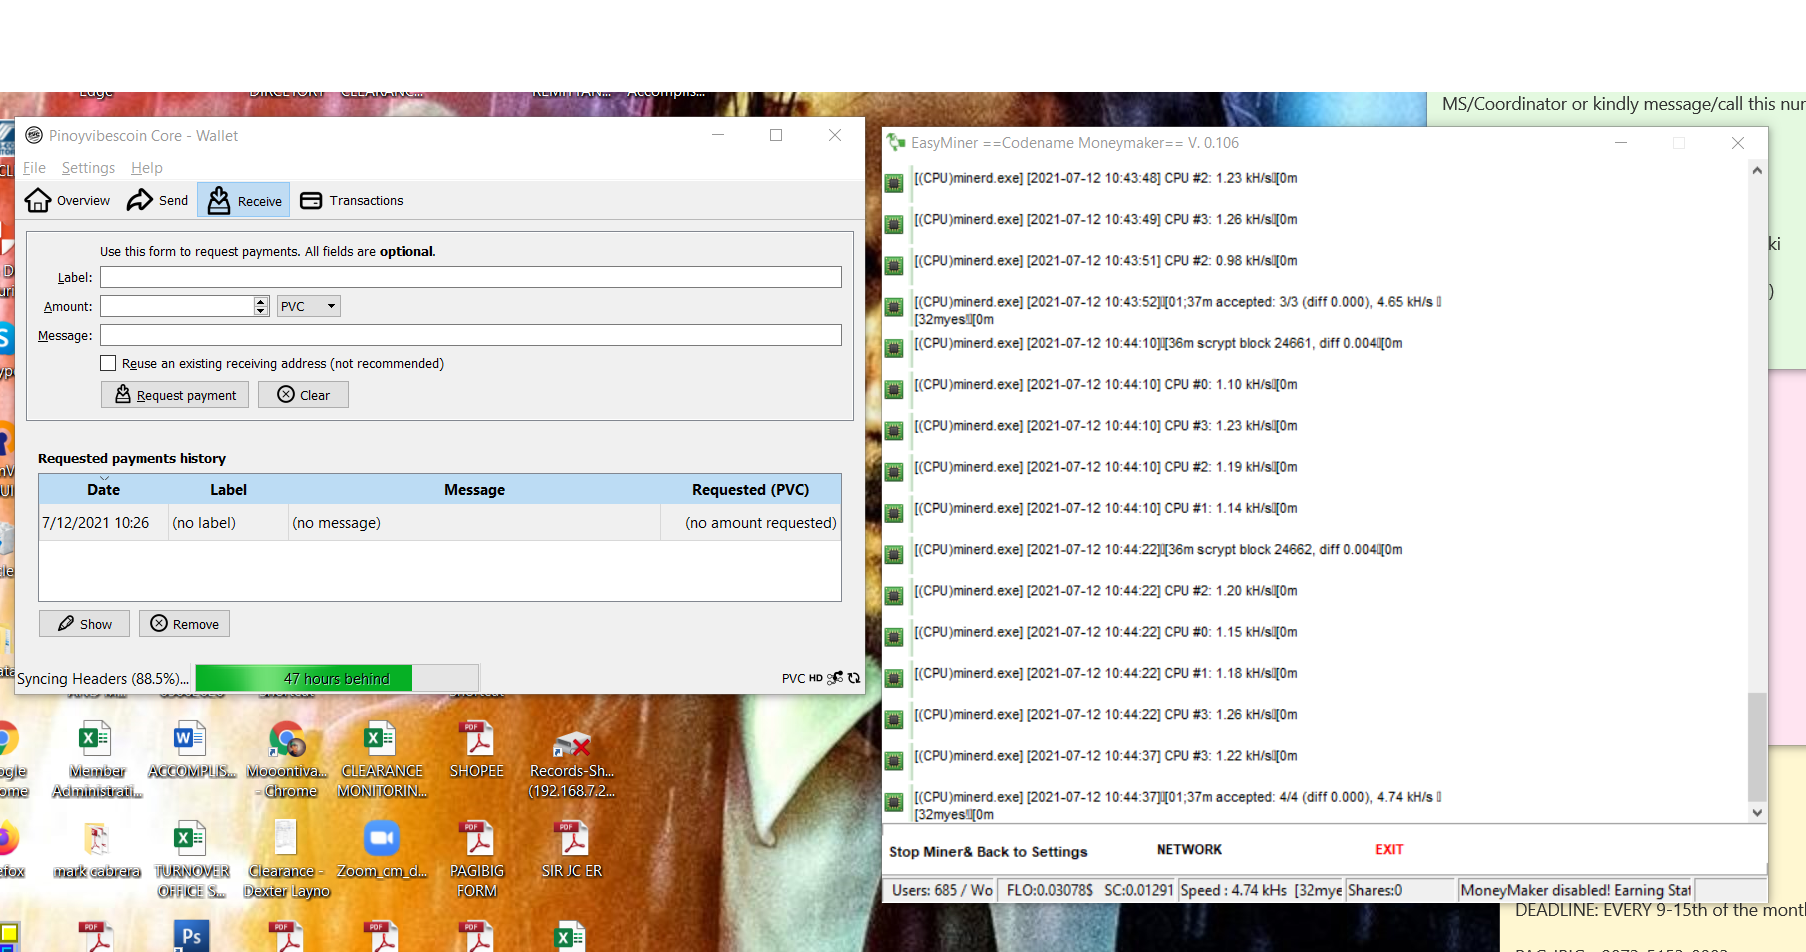Click the Amount spinner arrows
Viewport: 1806px width, 952px height.
[x=261, y=306]
